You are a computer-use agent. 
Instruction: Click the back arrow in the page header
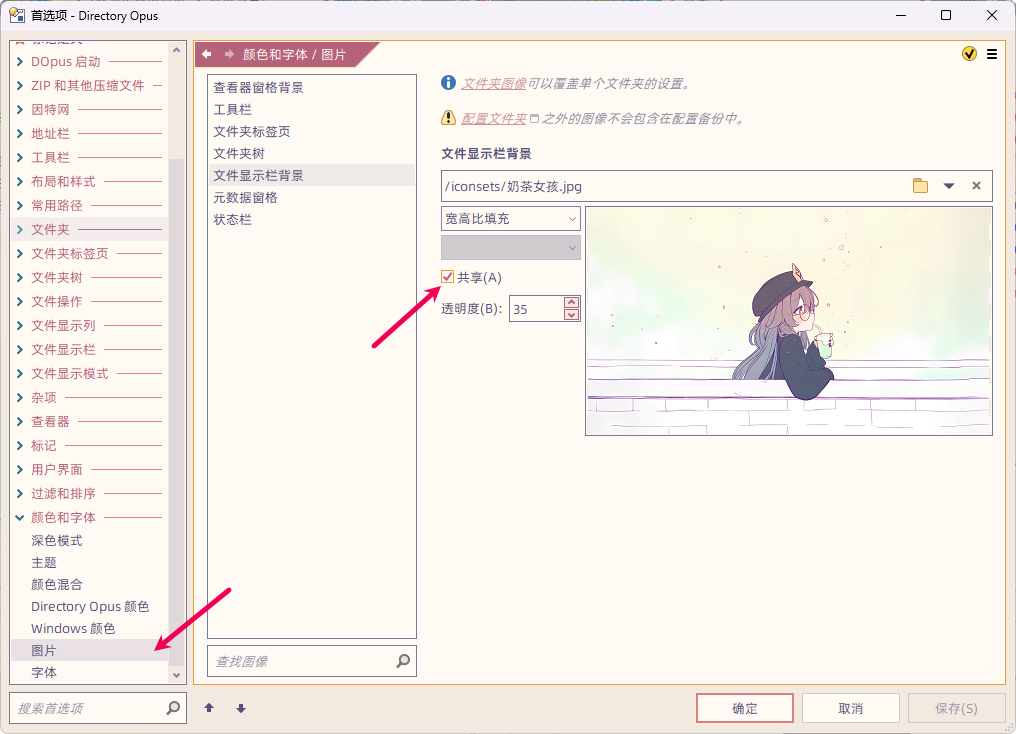pyautogui.click(x=207, y=54)
